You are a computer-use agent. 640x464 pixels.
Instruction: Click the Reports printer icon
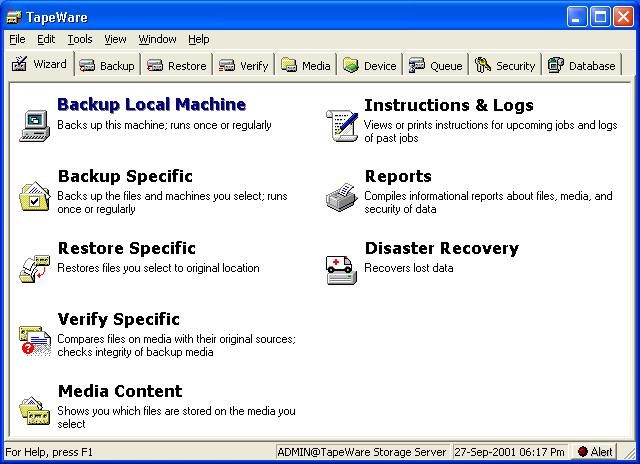click(342, 197)
